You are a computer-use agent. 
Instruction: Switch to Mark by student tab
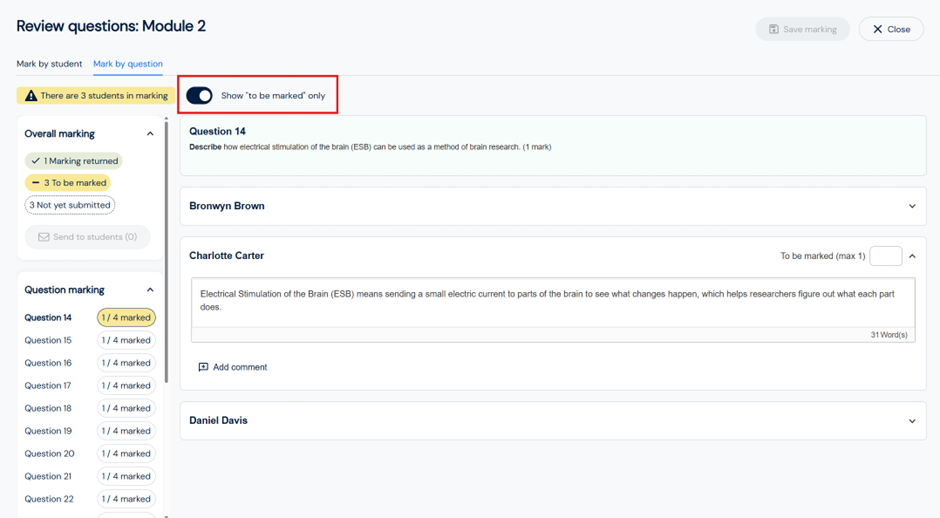[49, 64]
